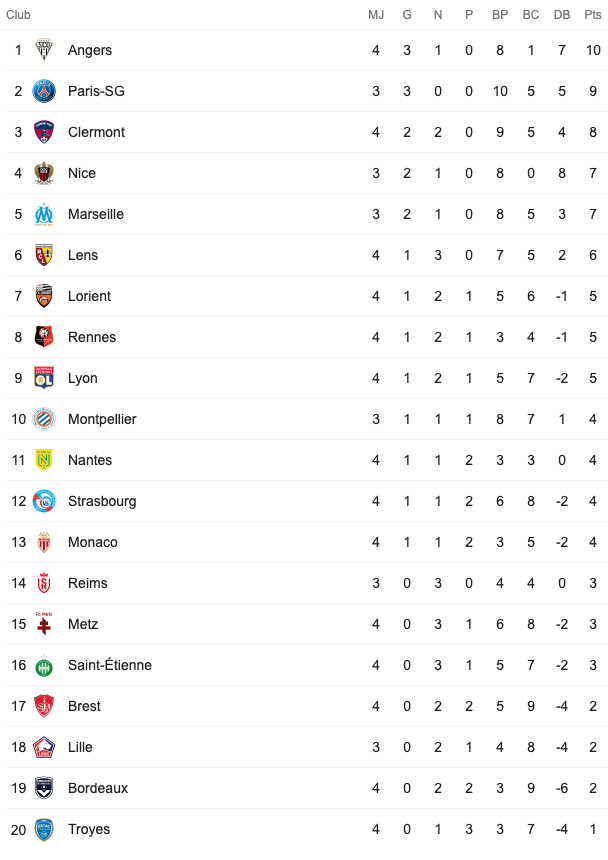Click the Bordeaux team name
Viewport: 608px width, 860px height.
pos(98,789)
